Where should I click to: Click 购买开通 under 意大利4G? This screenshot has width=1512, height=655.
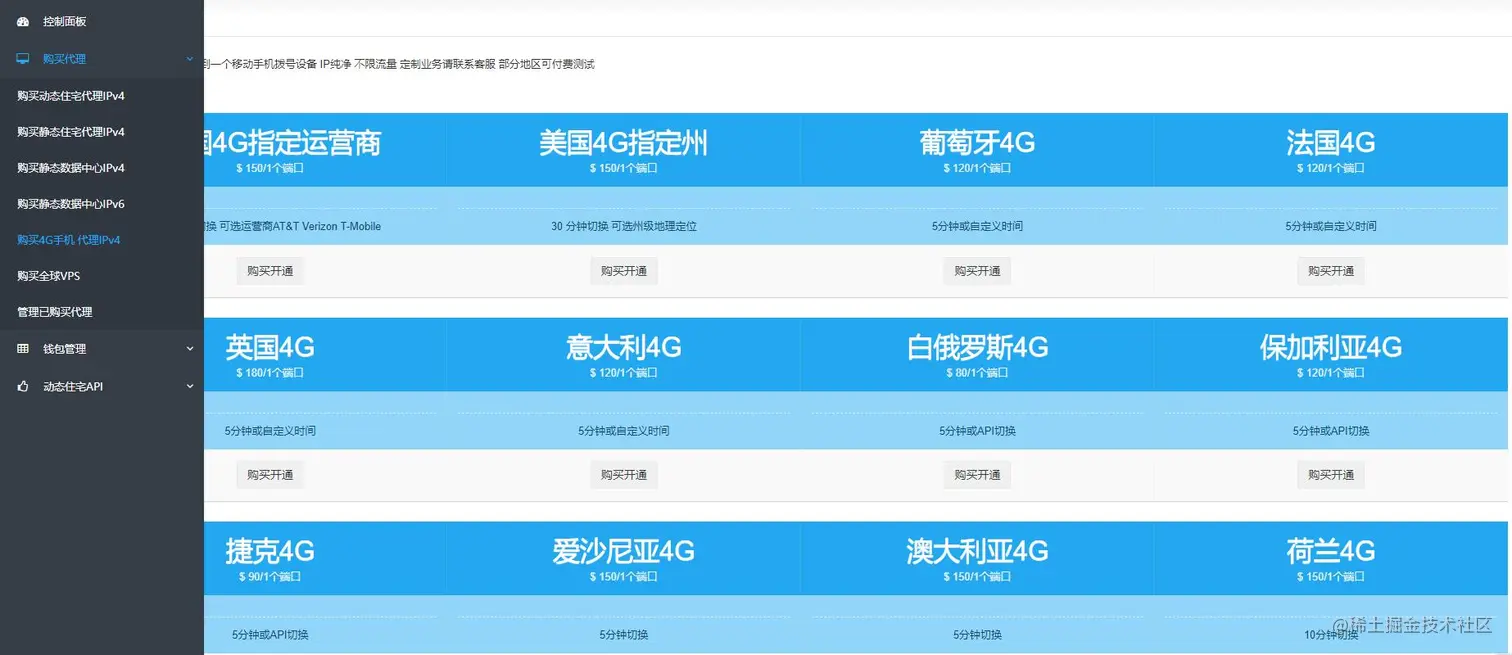click(624, 475)
